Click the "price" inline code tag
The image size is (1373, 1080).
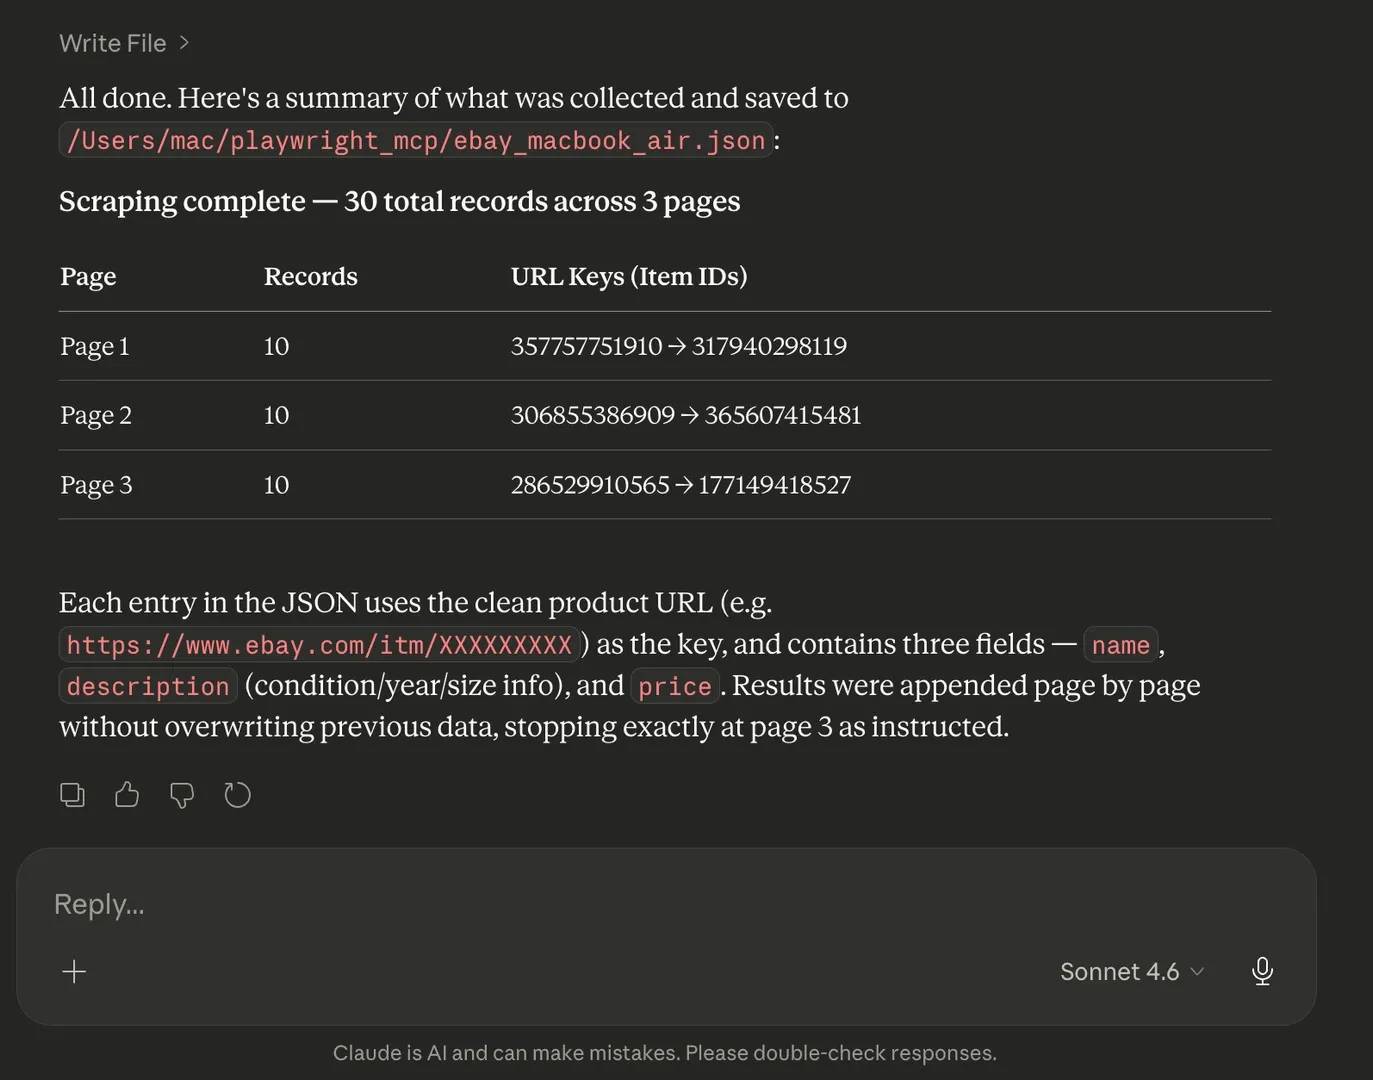(674, 686)
